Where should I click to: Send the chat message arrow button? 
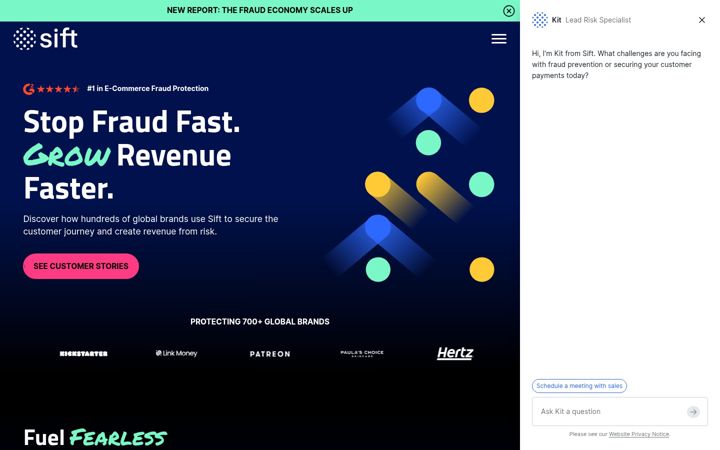[x=693, y=411]
